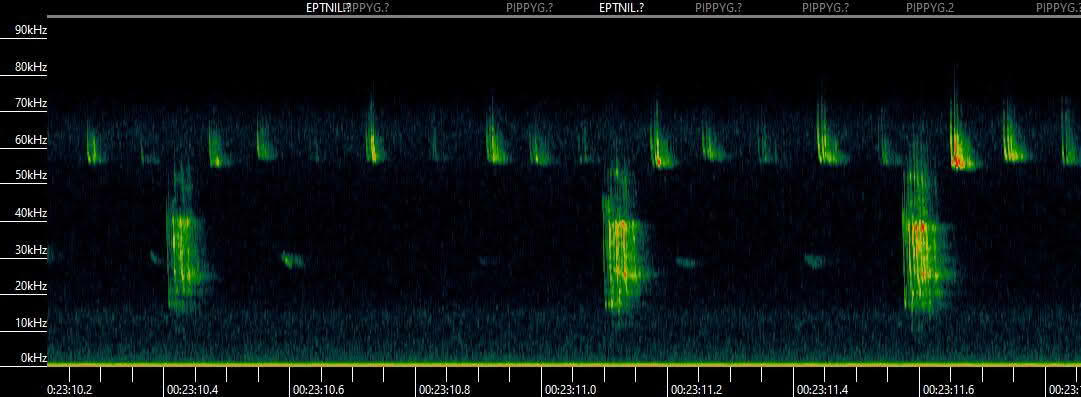
Task: Click the 0kHz frequency axis label
Action: 34,358
